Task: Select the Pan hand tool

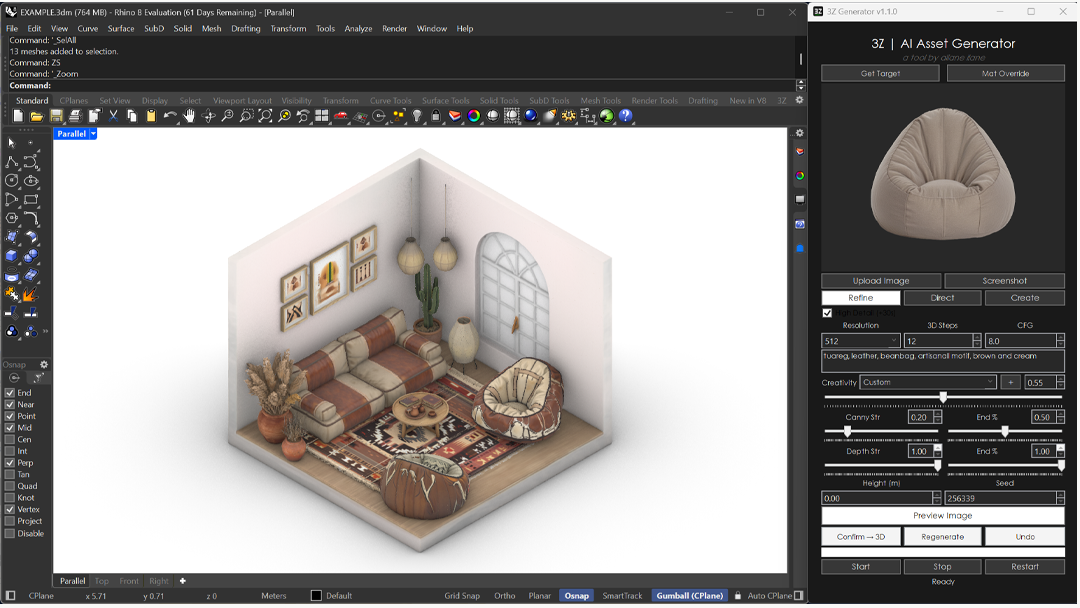Action: pos(189,116)
